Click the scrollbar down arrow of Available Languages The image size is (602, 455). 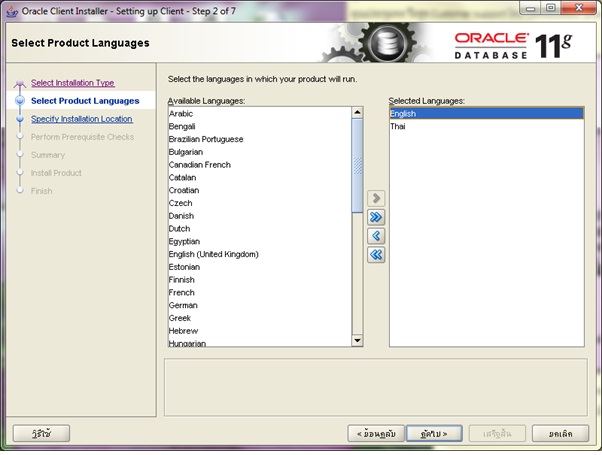coord(357,340)
